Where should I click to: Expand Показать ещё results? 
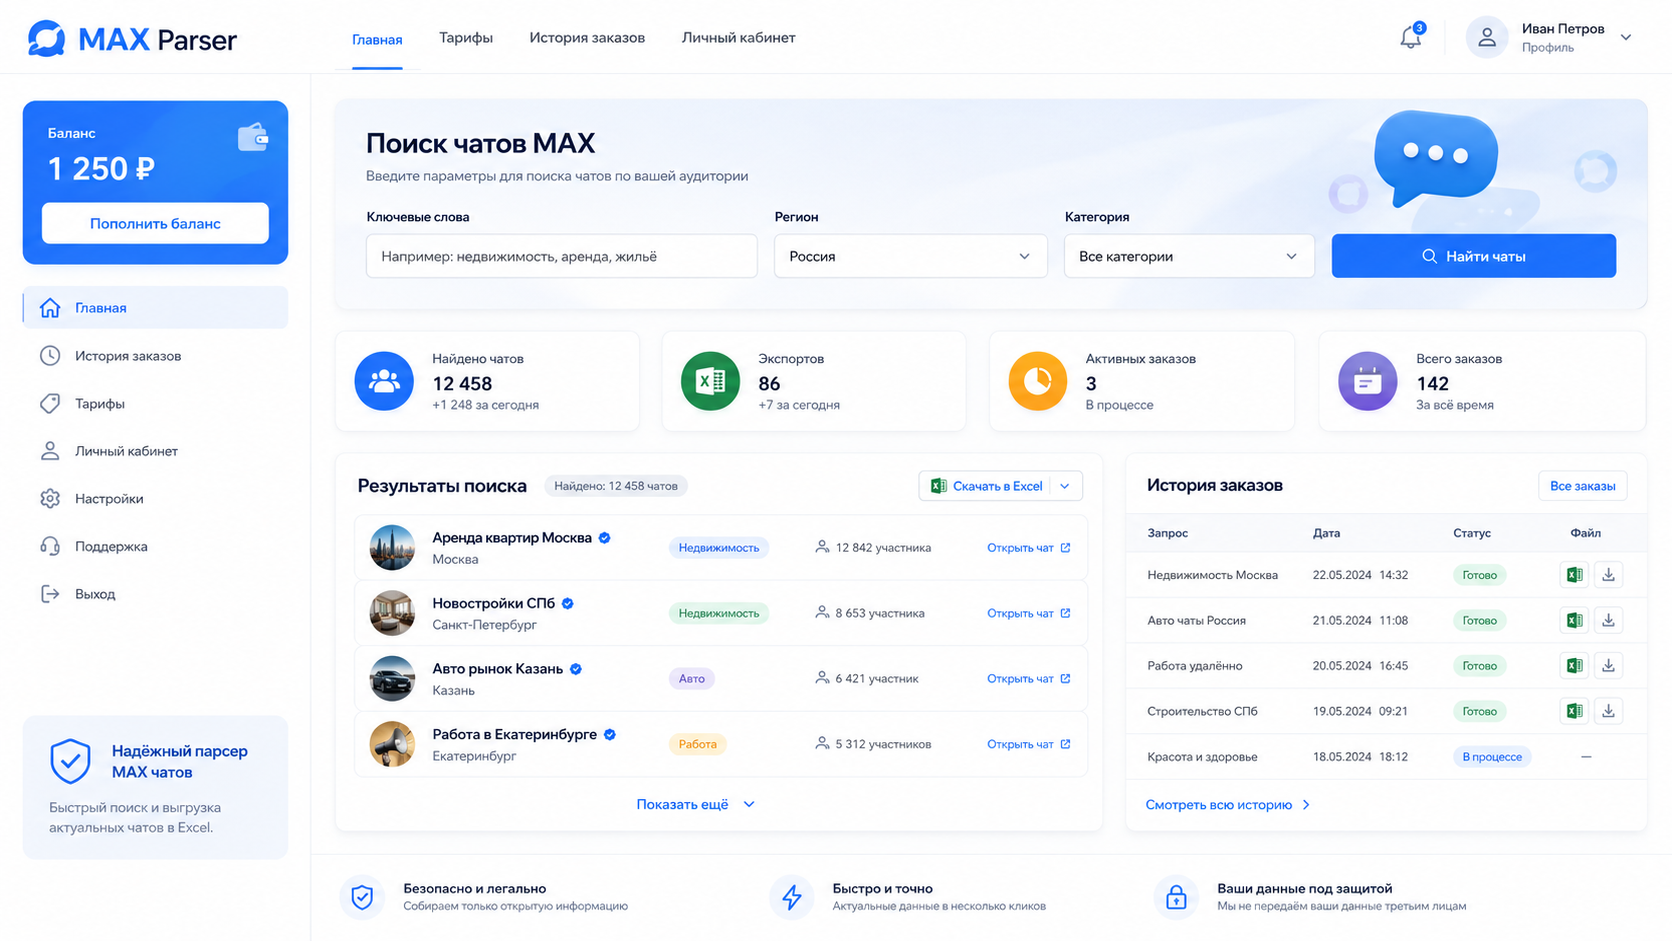click(695, 804)
